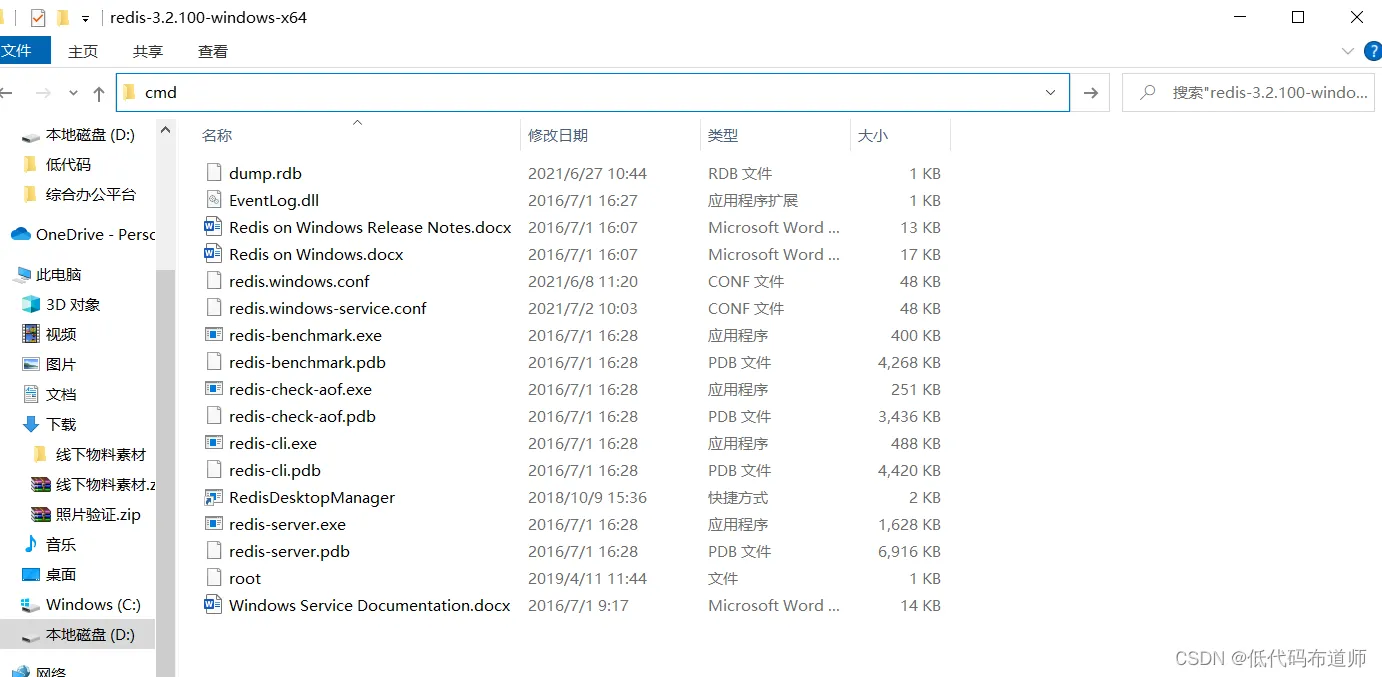Screen dimensions: 1382x677
Task: Click Word icon of Windows Service Documentation.docx
Action: (213, 605)
